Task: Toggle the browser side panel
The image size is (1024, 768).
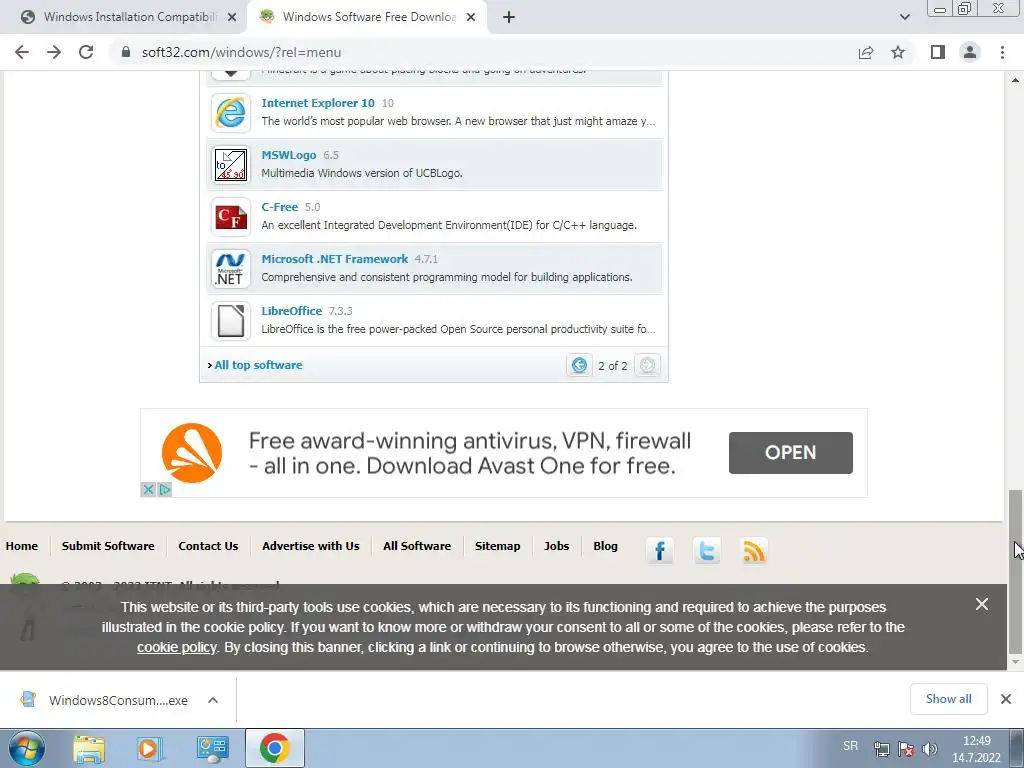Action: pos(938,52)
